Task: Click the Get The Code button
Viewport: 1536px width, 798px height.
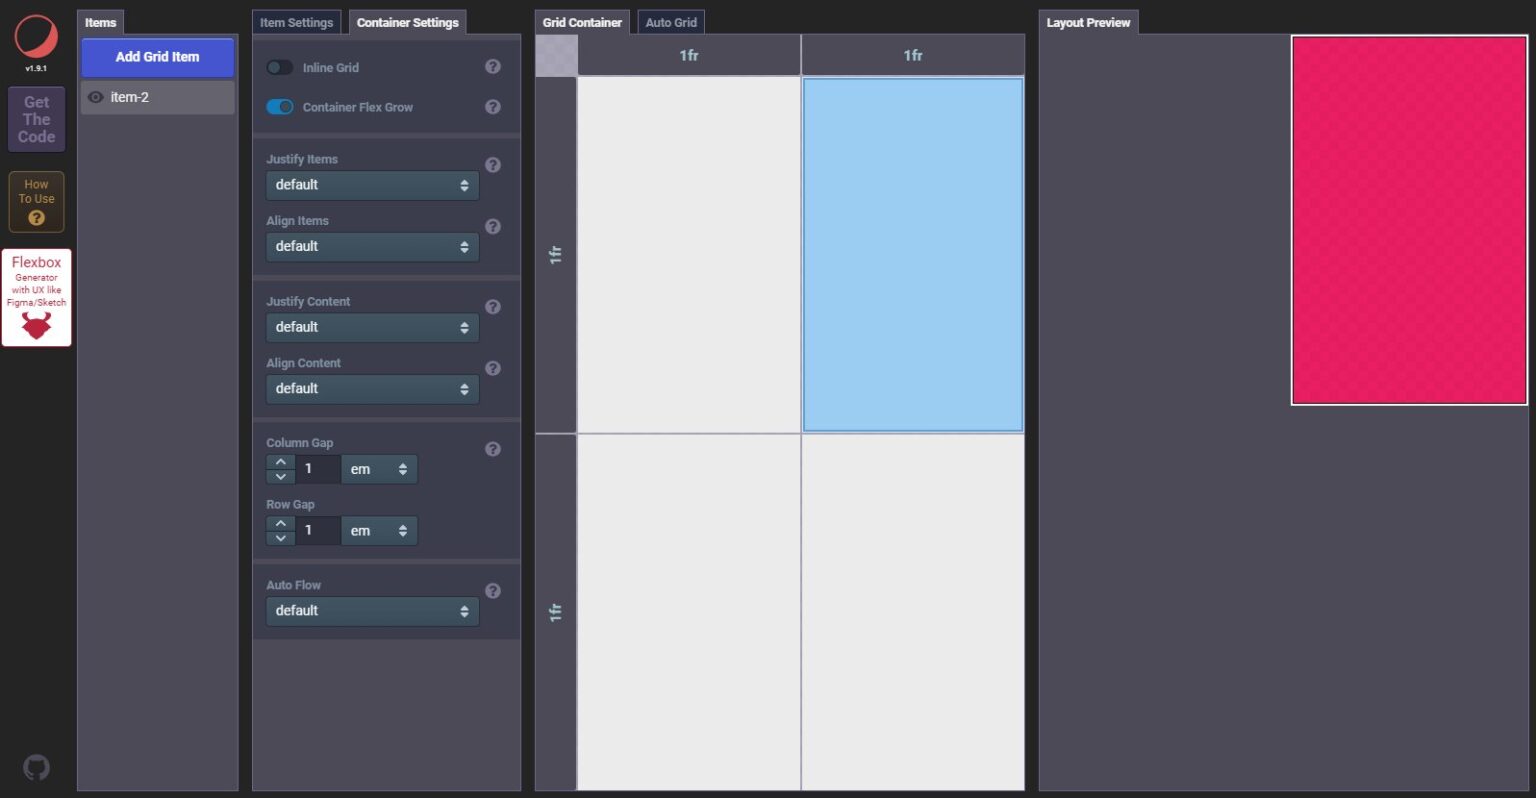Action: pos(36,118)
